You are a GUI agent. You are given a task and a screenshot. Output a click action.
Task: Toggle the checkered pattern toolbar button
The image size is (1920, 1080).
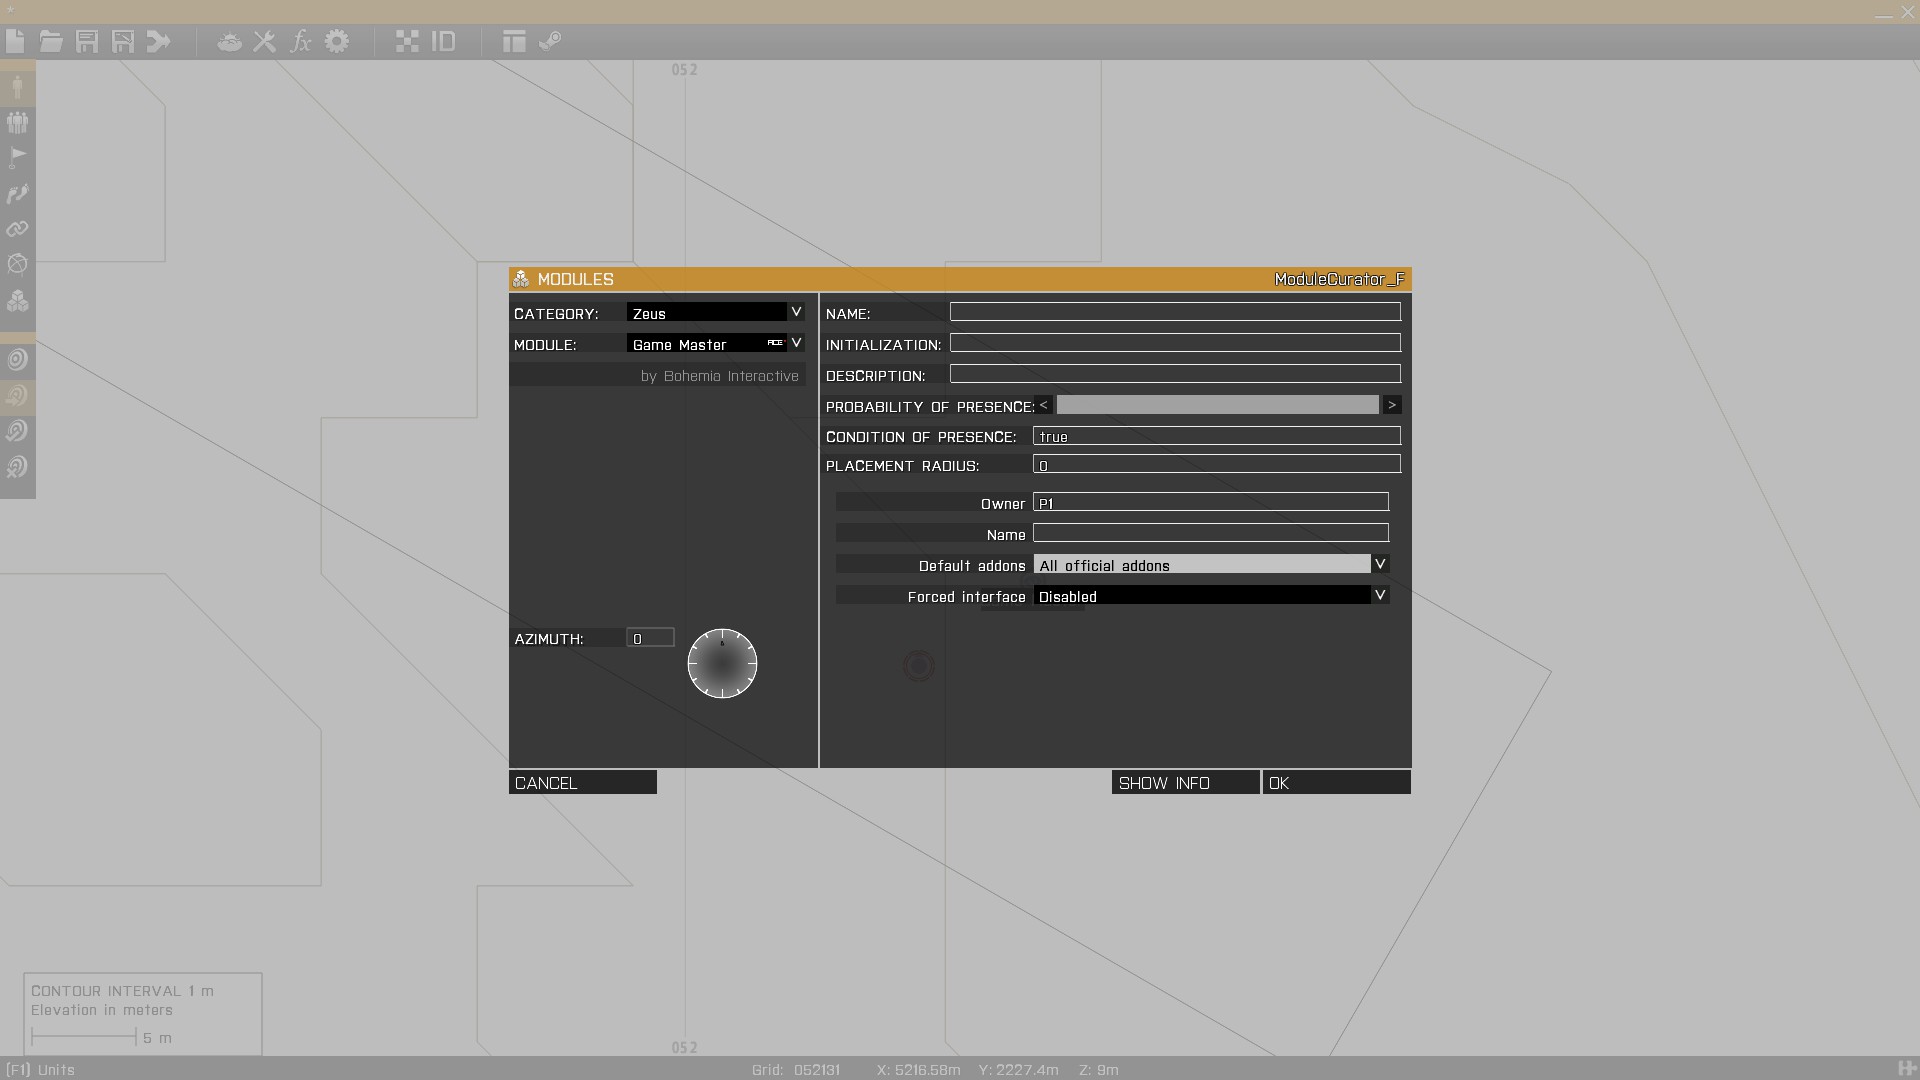[x=407, y=41]
